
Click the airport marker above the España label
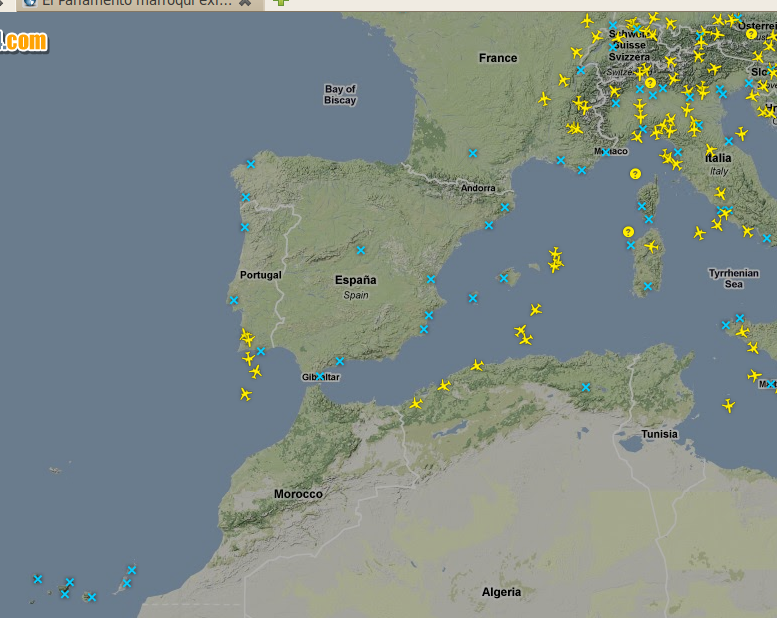361,250
